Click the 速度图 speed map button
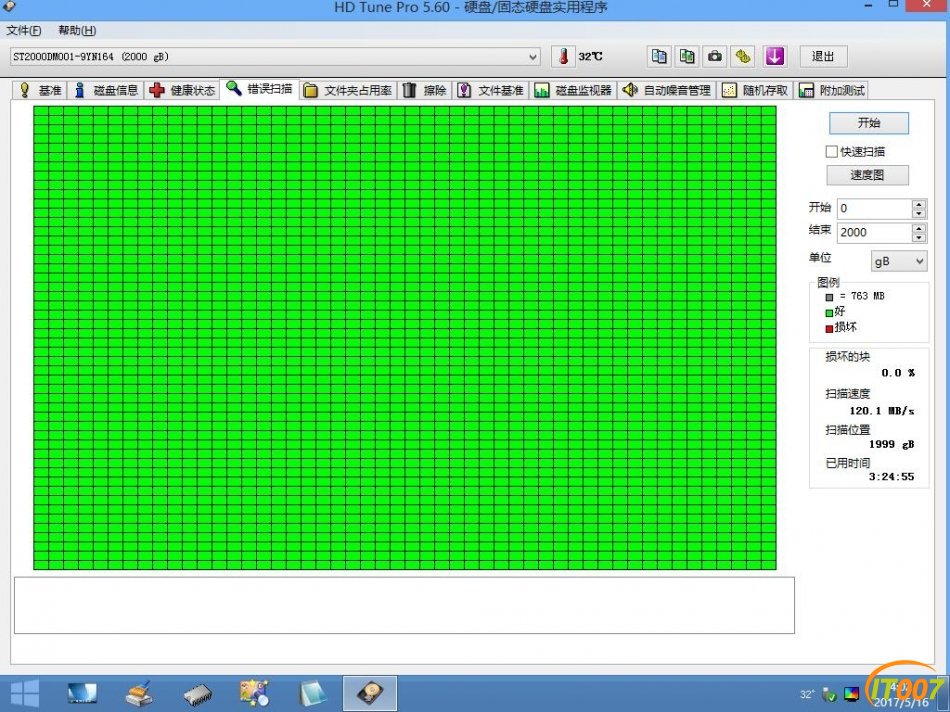 (867, 175)
